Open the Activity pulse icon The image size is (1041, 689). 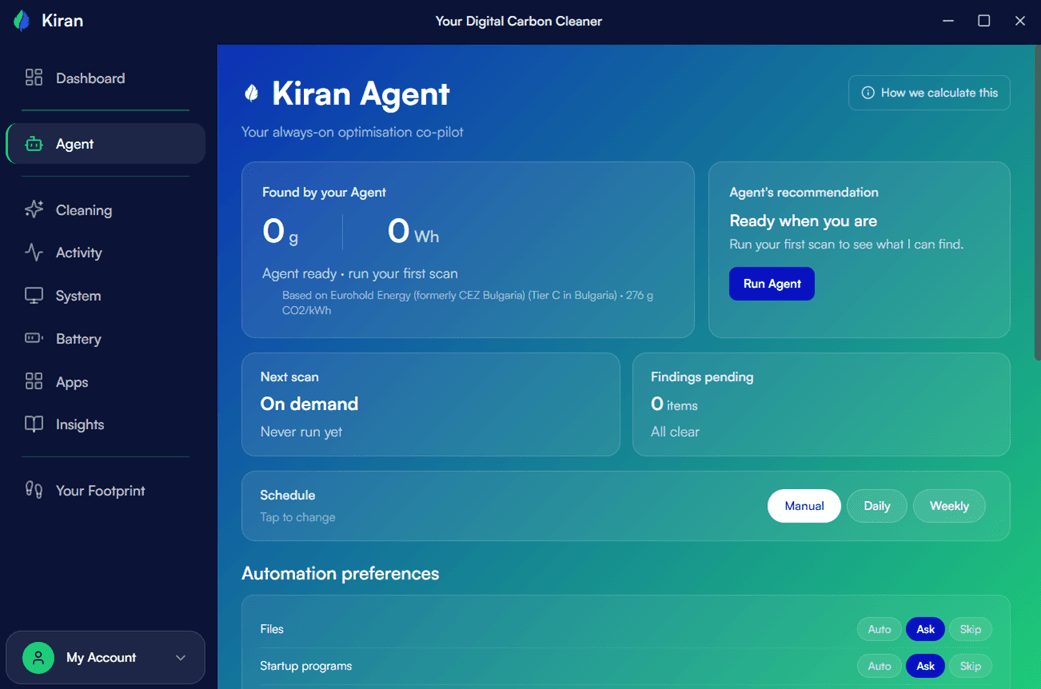pos(34,252)
